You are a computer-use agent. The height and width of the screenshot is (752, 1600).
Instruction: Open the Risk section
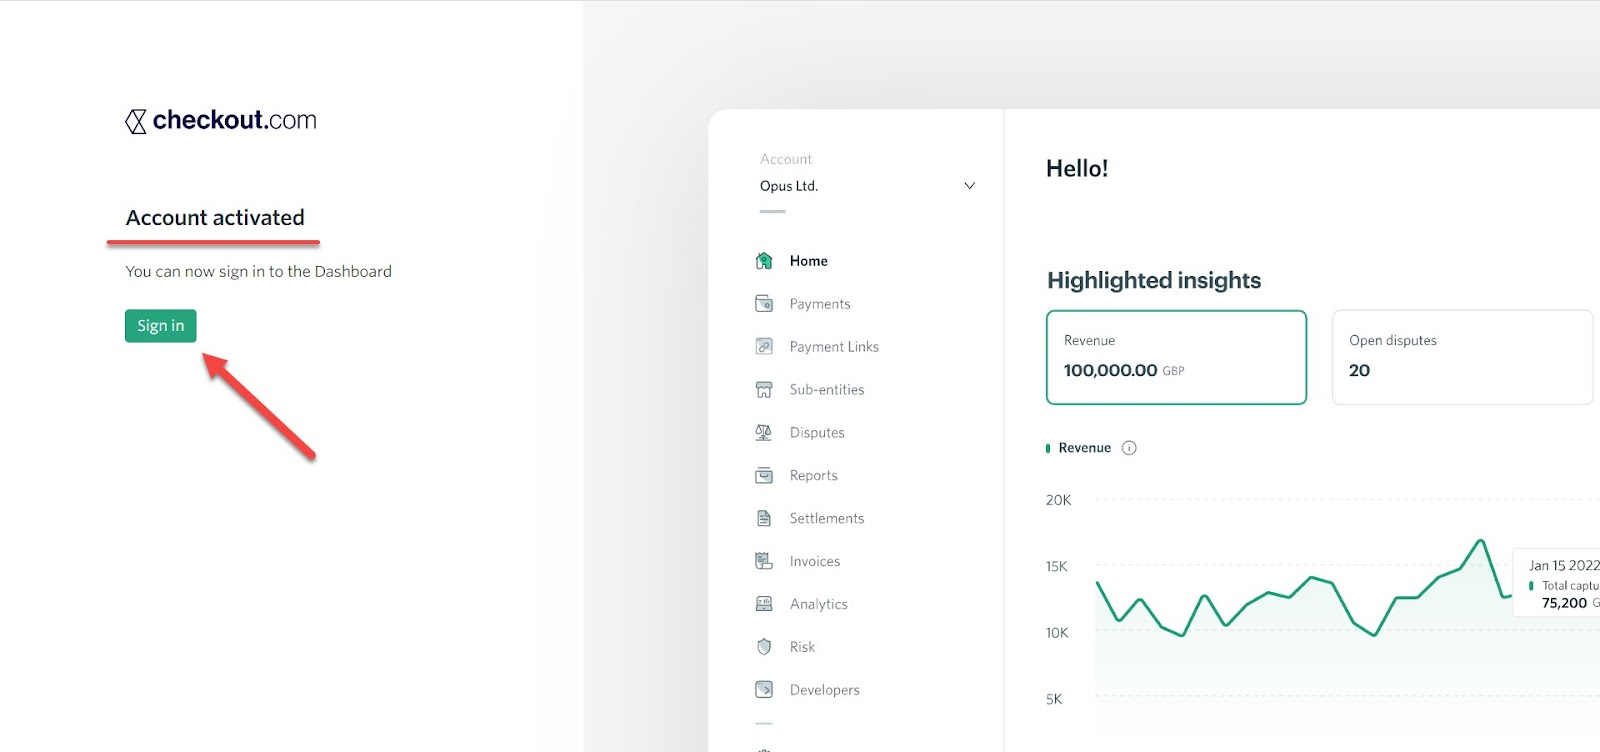[802, 648]
